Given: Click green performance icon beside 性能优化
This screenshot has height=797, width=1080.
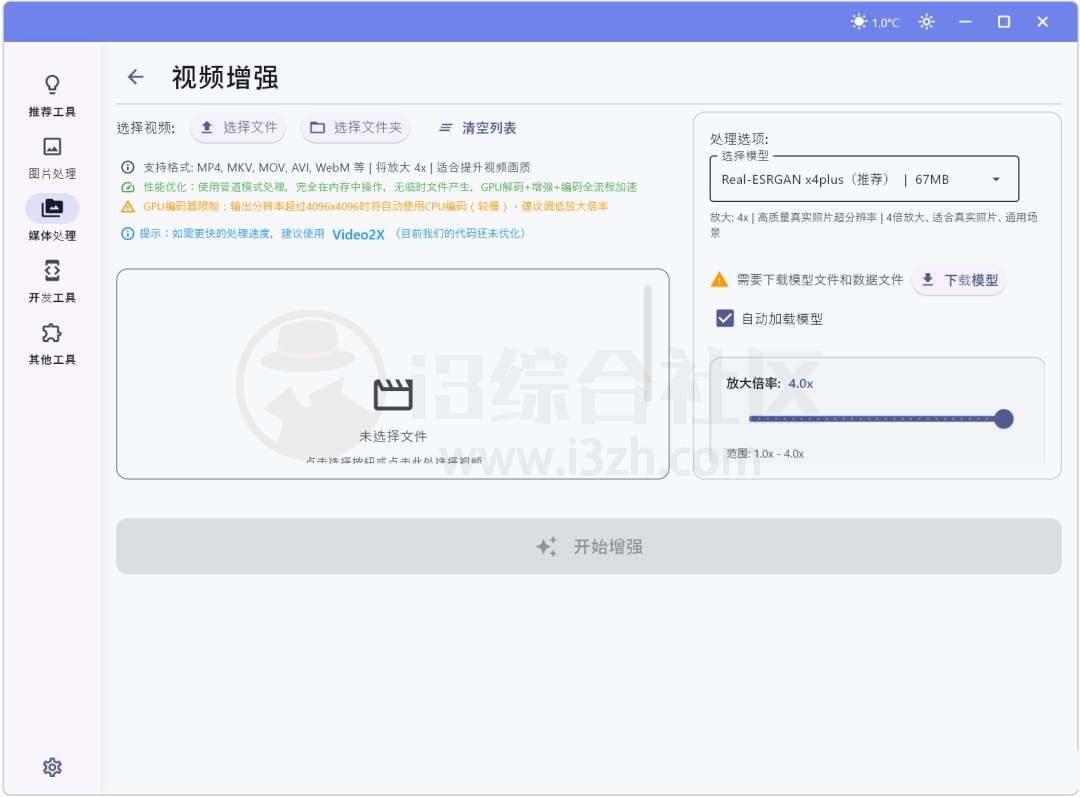Looking at the screenshot, I should [x=127, y=187].
